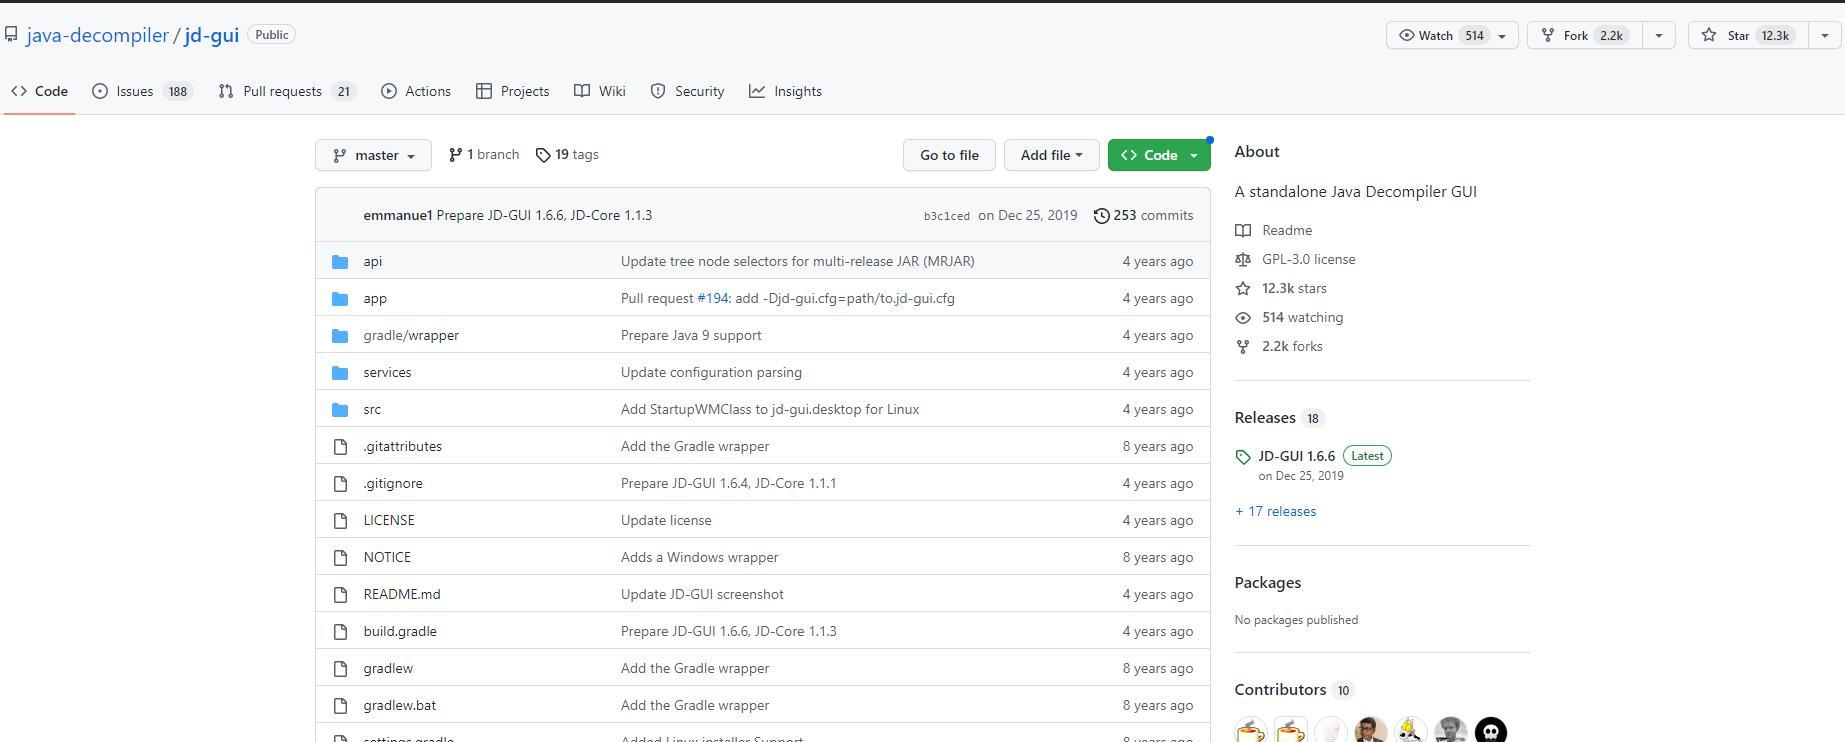Open the Wiki tab
The height and width of the screenshot is (742, 1845).
click(x=600, y=91)
